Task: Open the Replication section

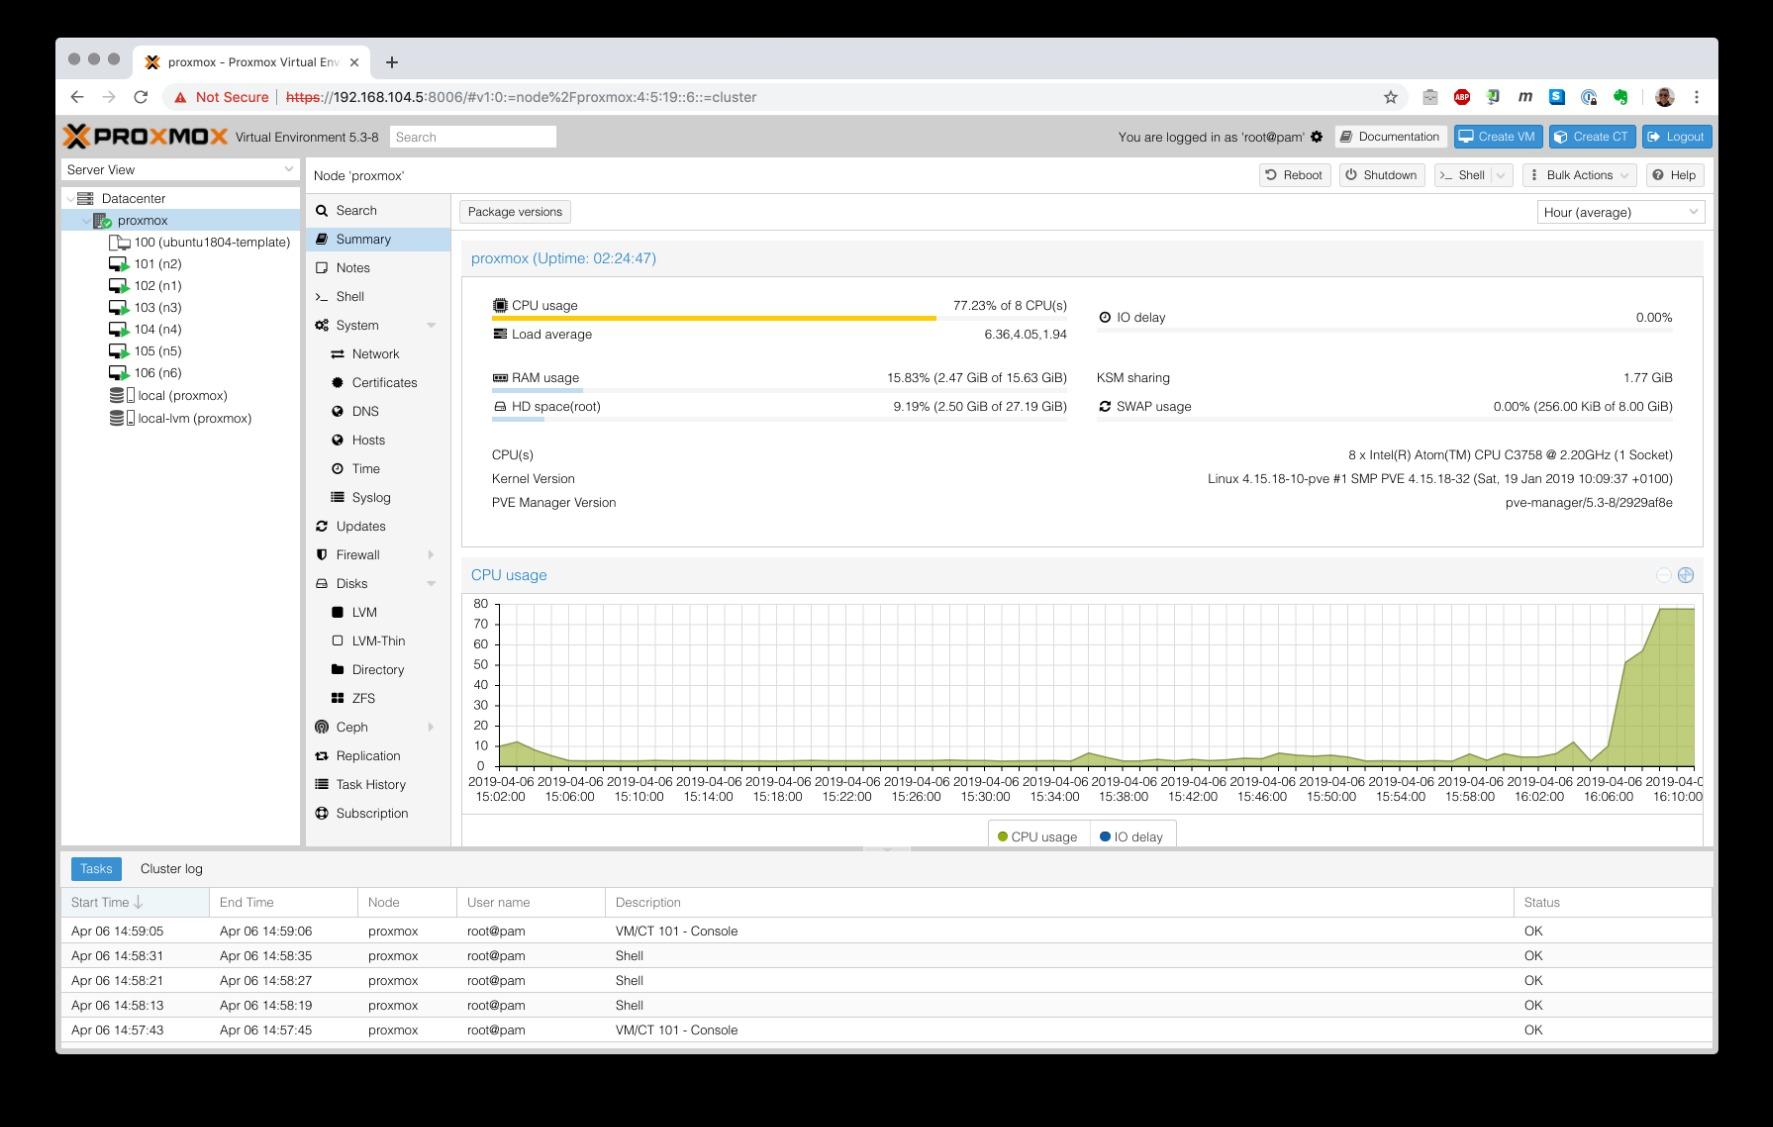Action: 378,756
